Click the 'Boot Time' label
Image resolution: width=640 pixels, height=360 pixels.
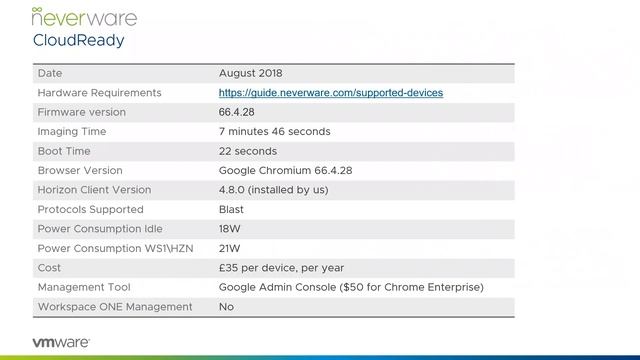click(64, 151)
